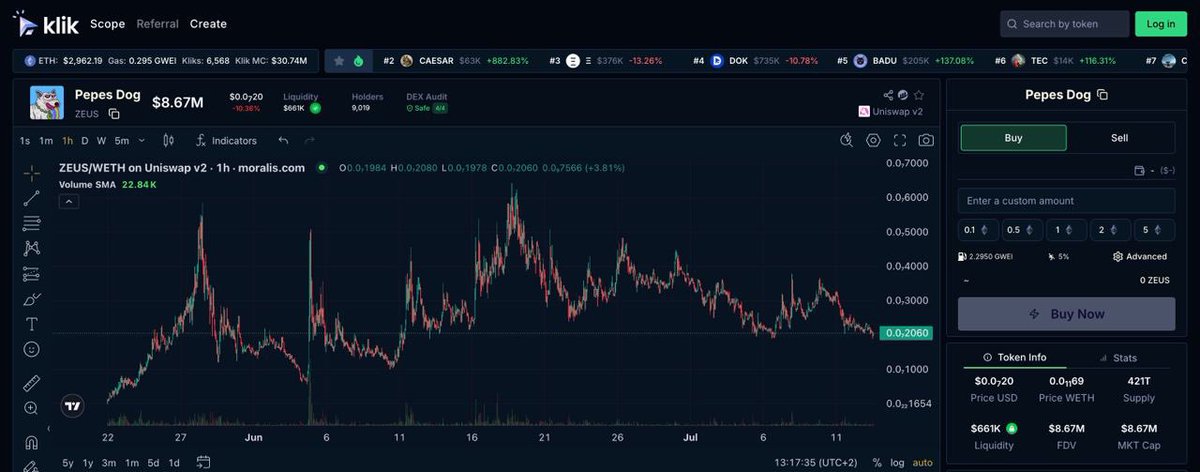The height and width of the screenshot is (472, 1200).
Task: Switch to the Stats tab
Action: [1118, 357]
